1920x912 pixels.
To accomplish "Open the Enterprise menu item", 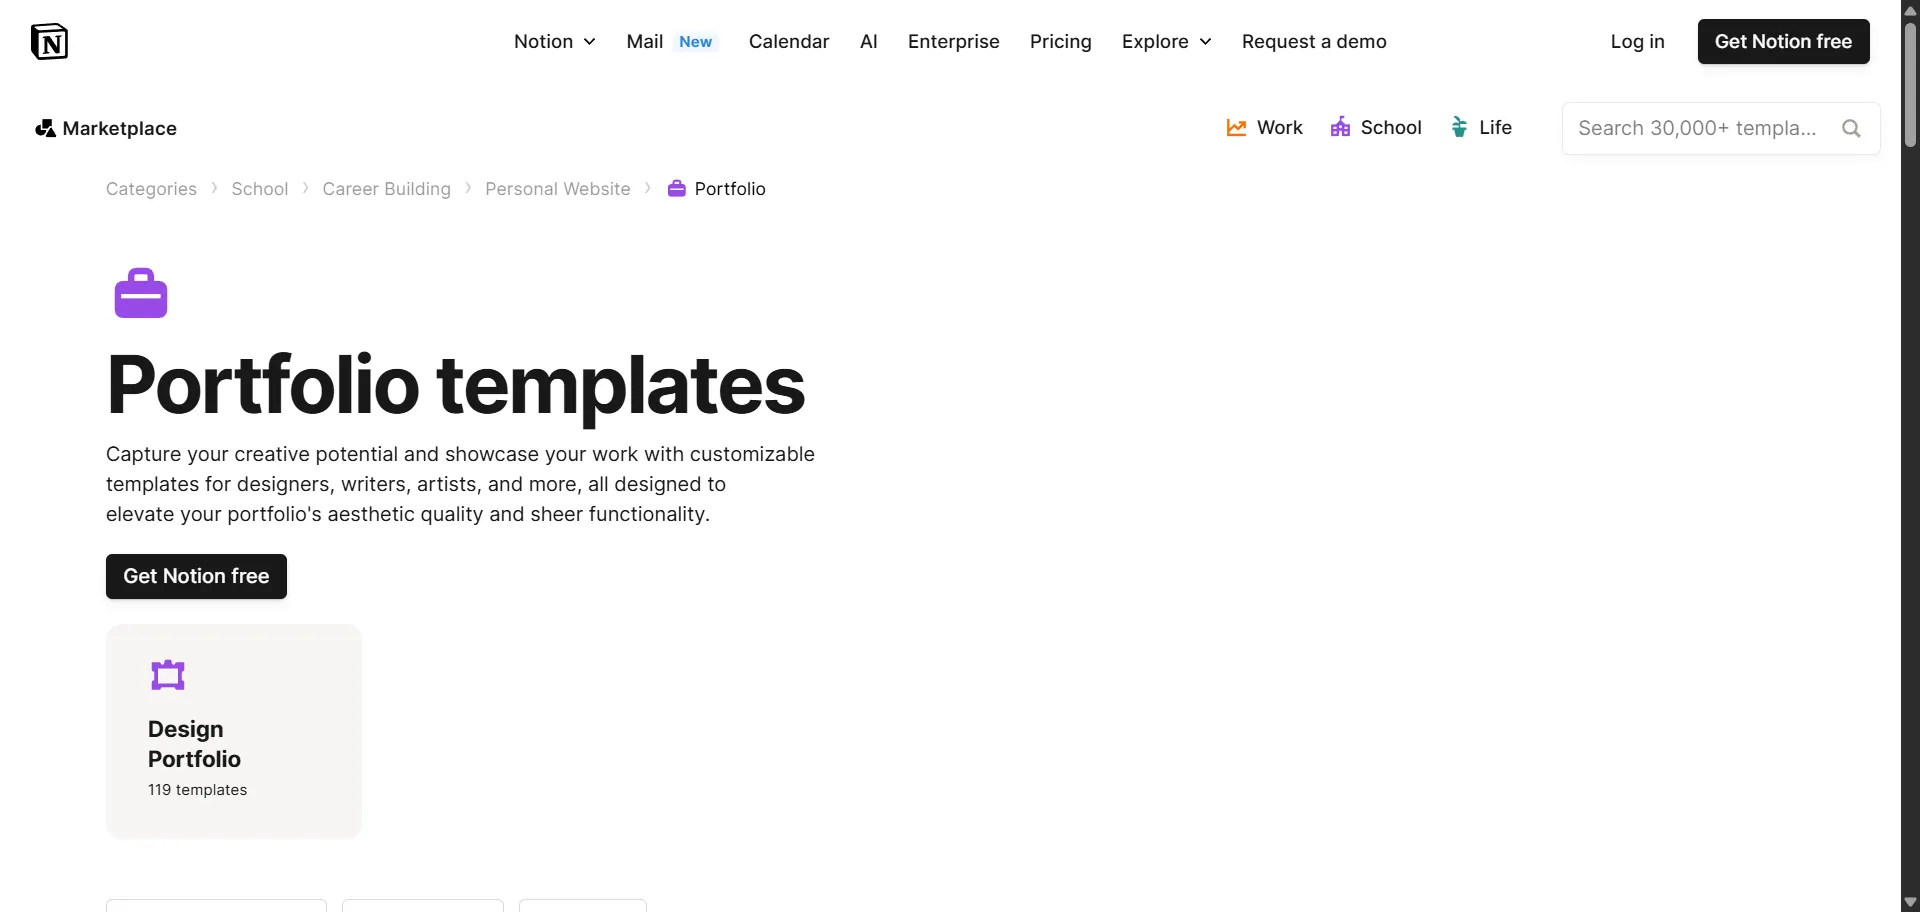I will [x=954, y=41].
